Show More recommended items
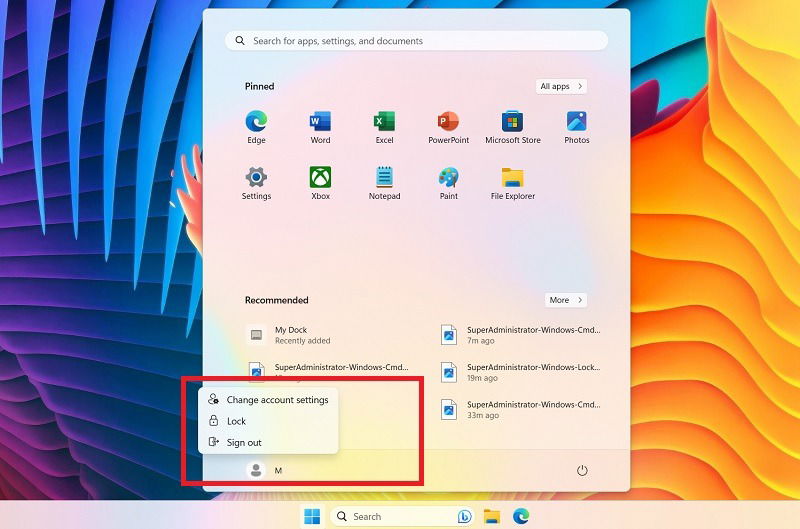The width and height of the screenshot is (800, 529). pyautogui.click(x=565, y=300)
